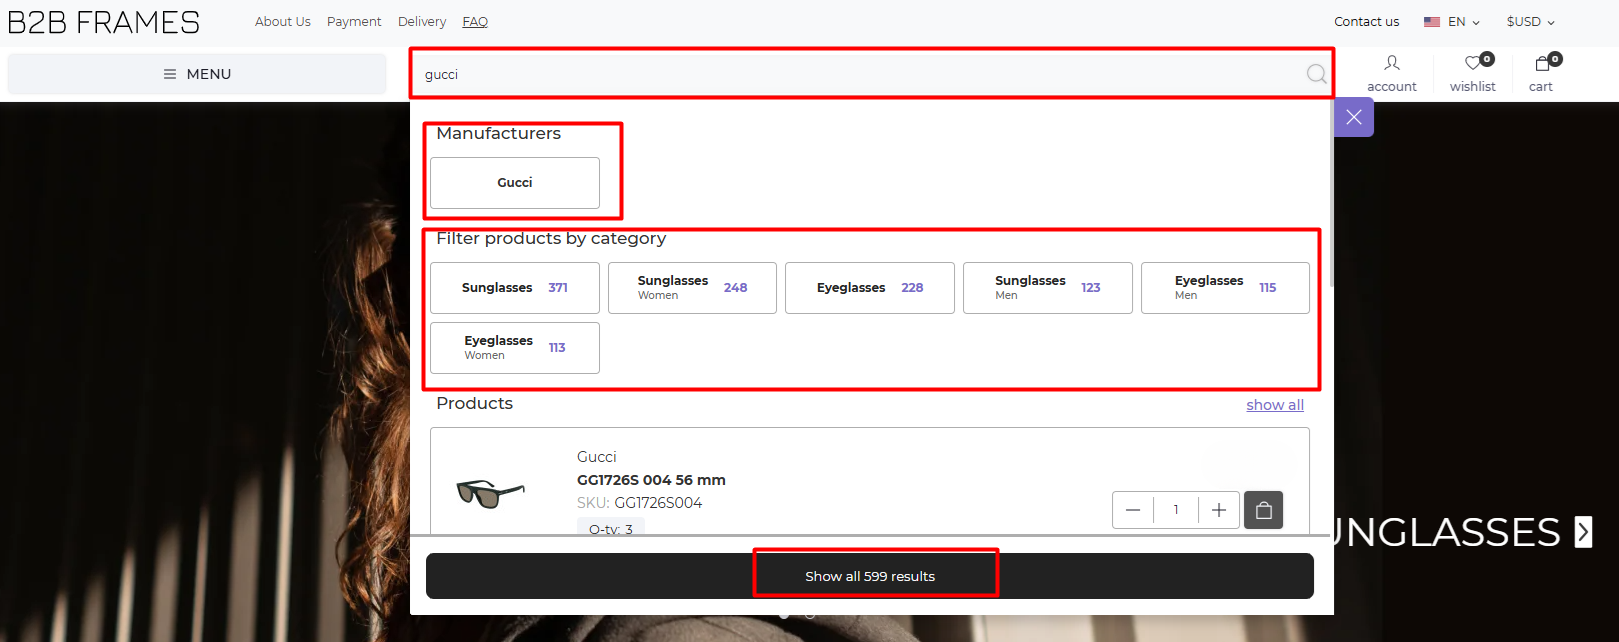Expand the $USD currency dropdown
The height and width of the screenshot is (642, 1619).
point(1531,21)
